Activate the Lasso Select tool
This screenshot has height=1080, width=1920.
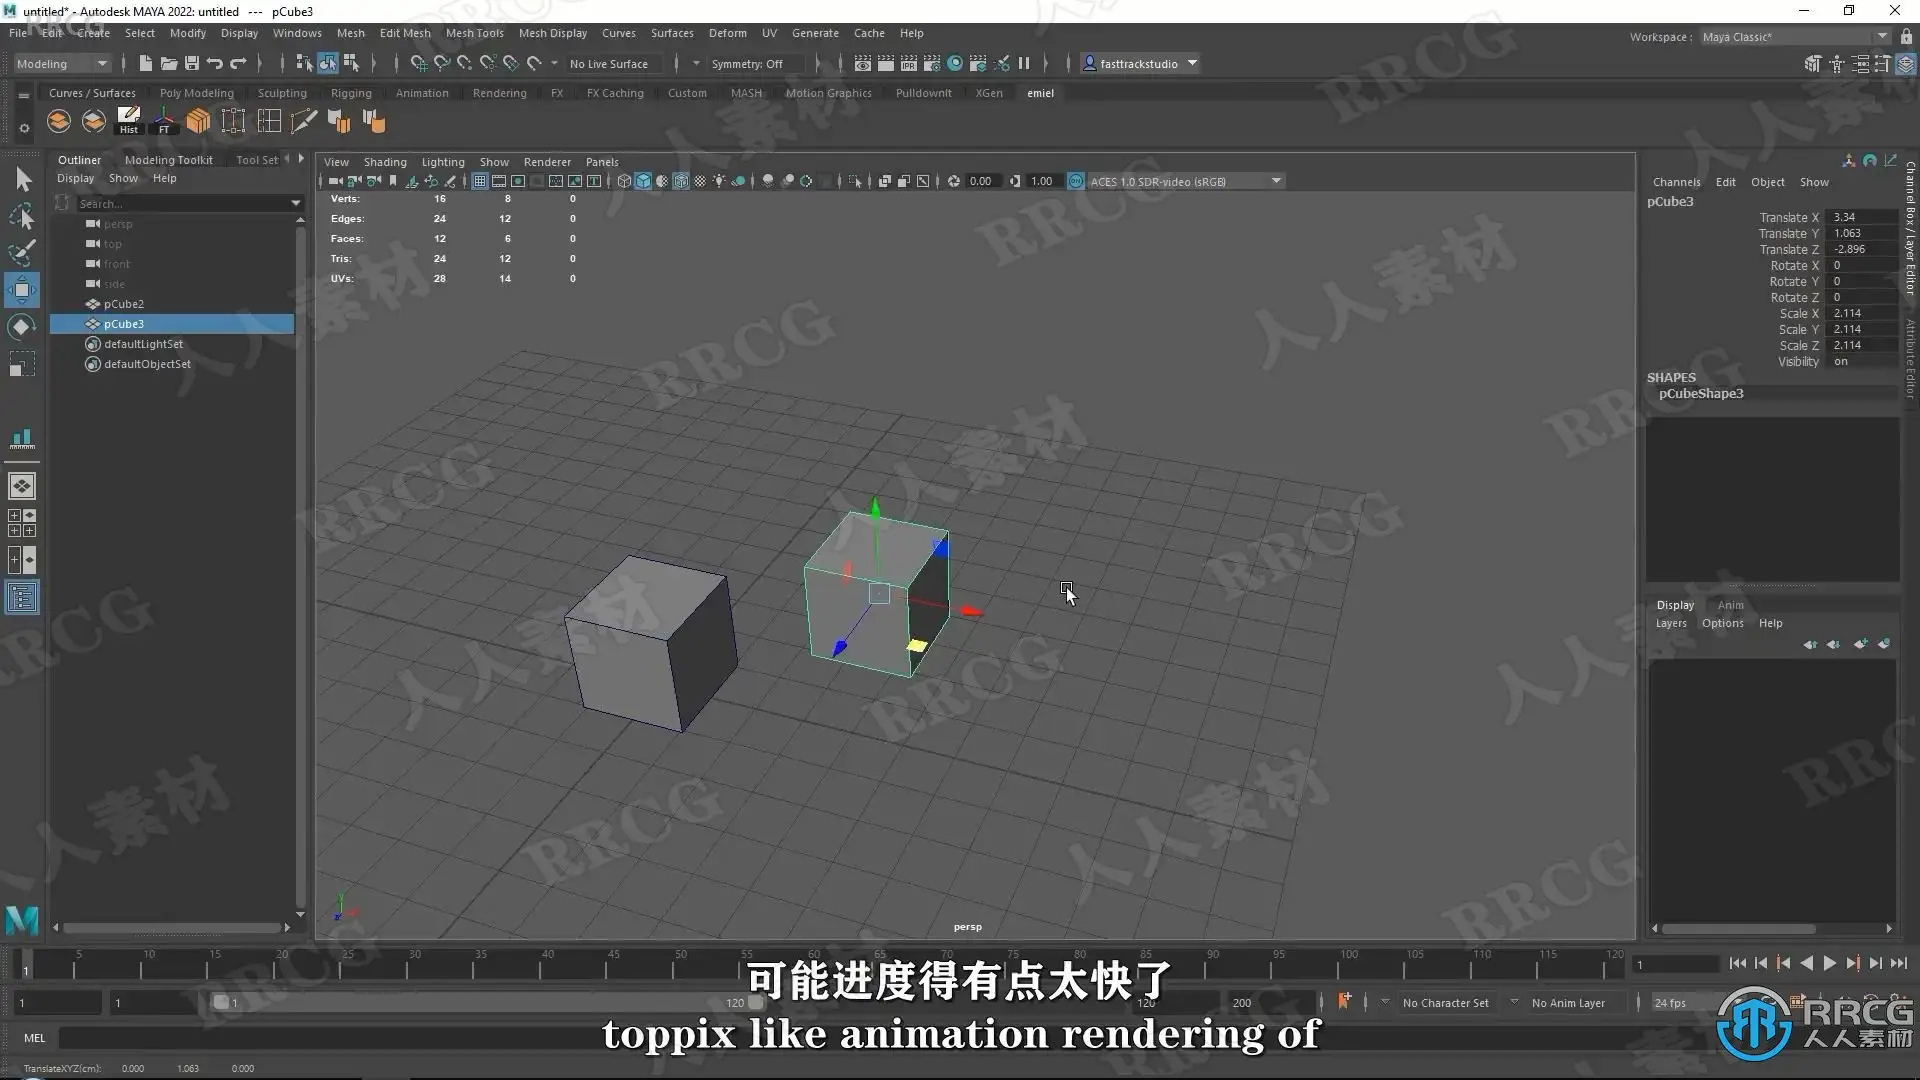click(22, 216)
